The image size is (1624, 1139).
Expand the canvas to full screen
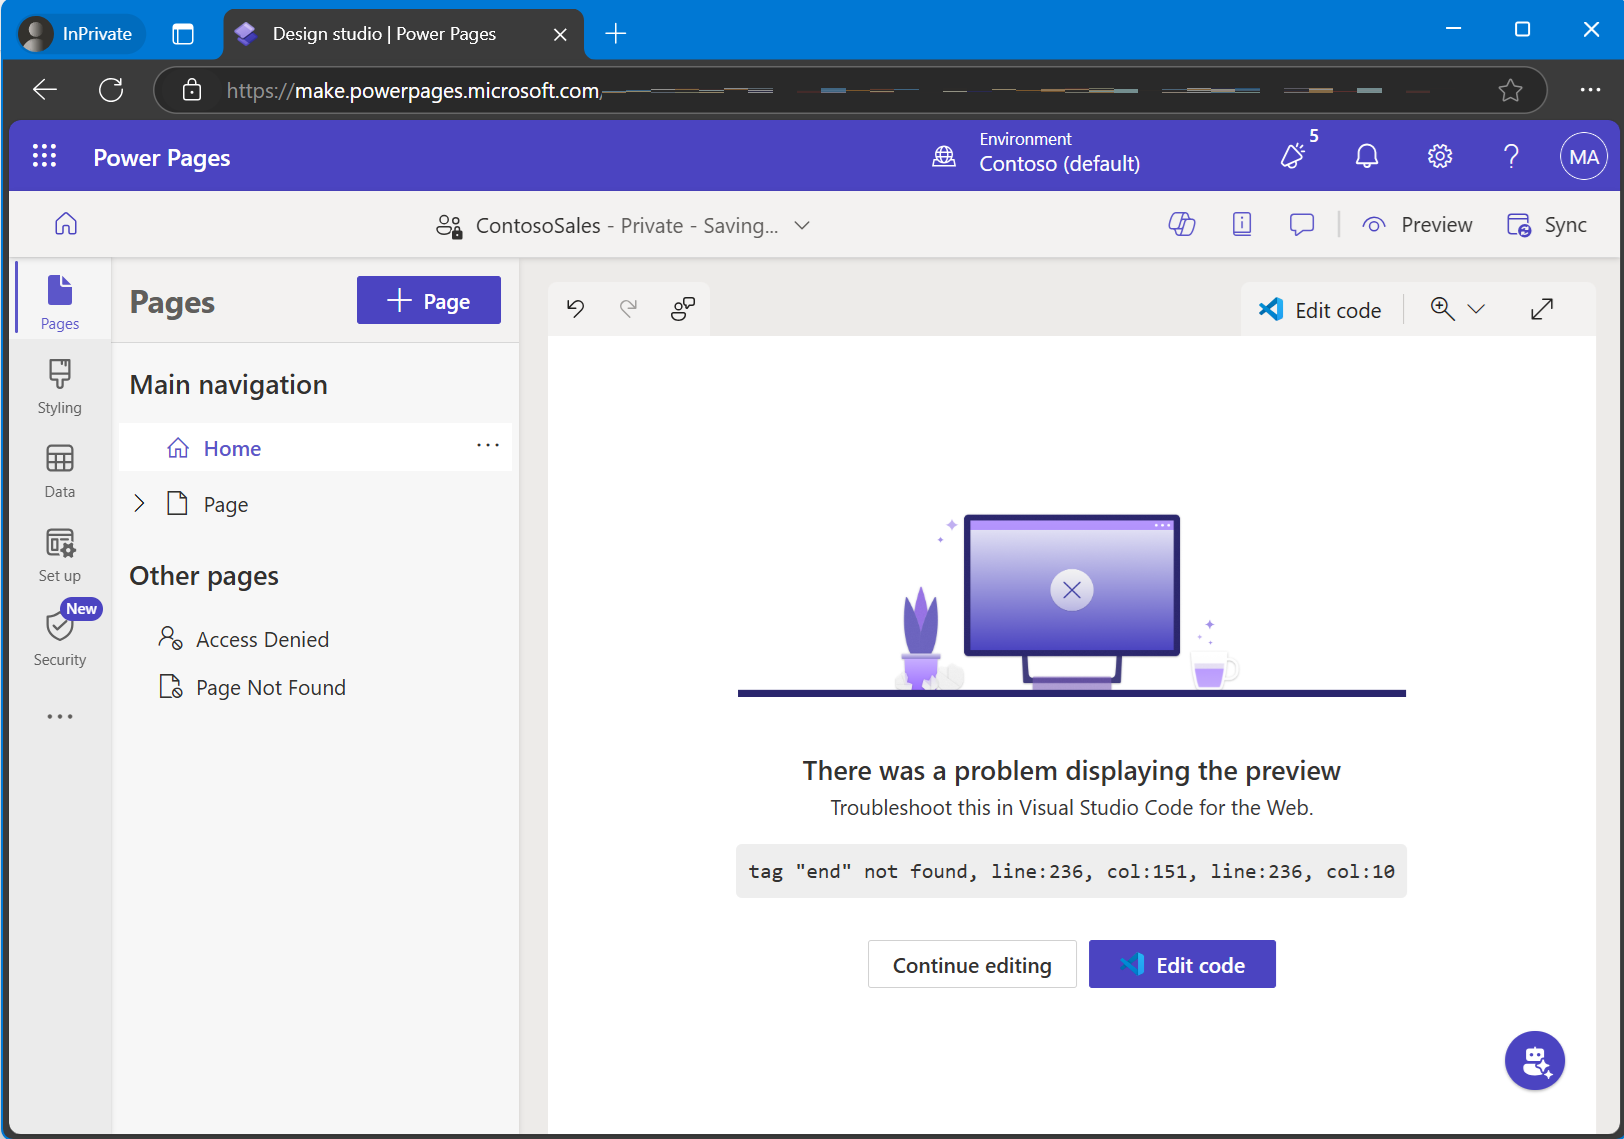coord(1542,309)
